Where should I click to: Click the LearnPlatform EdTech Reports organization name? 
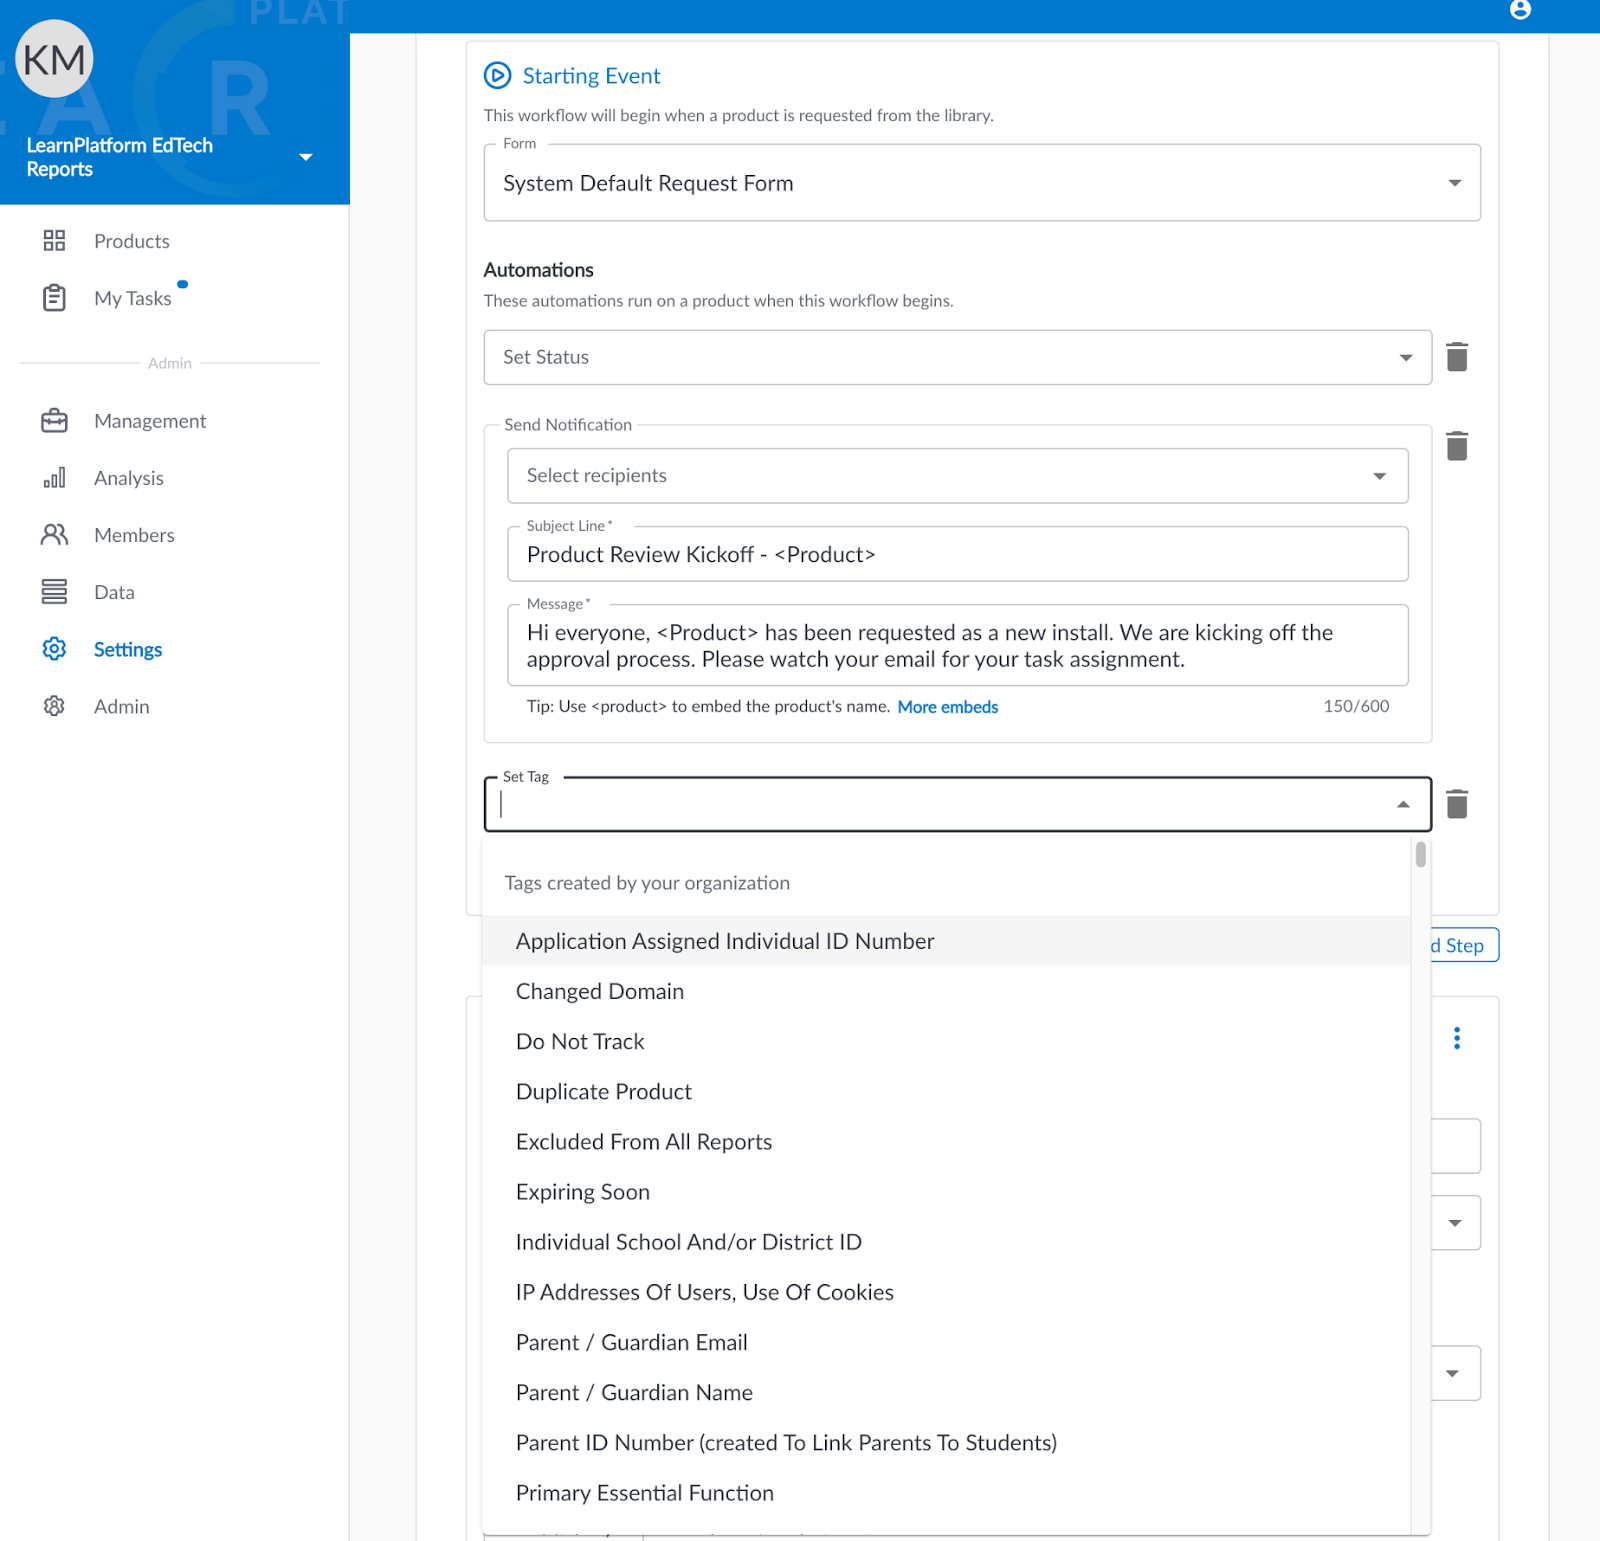(x=119, y=157)
